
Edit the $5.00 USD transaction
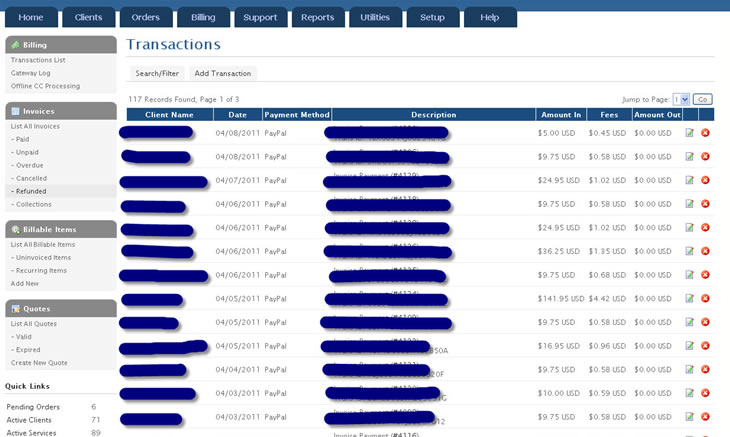[x=689, y=133]
